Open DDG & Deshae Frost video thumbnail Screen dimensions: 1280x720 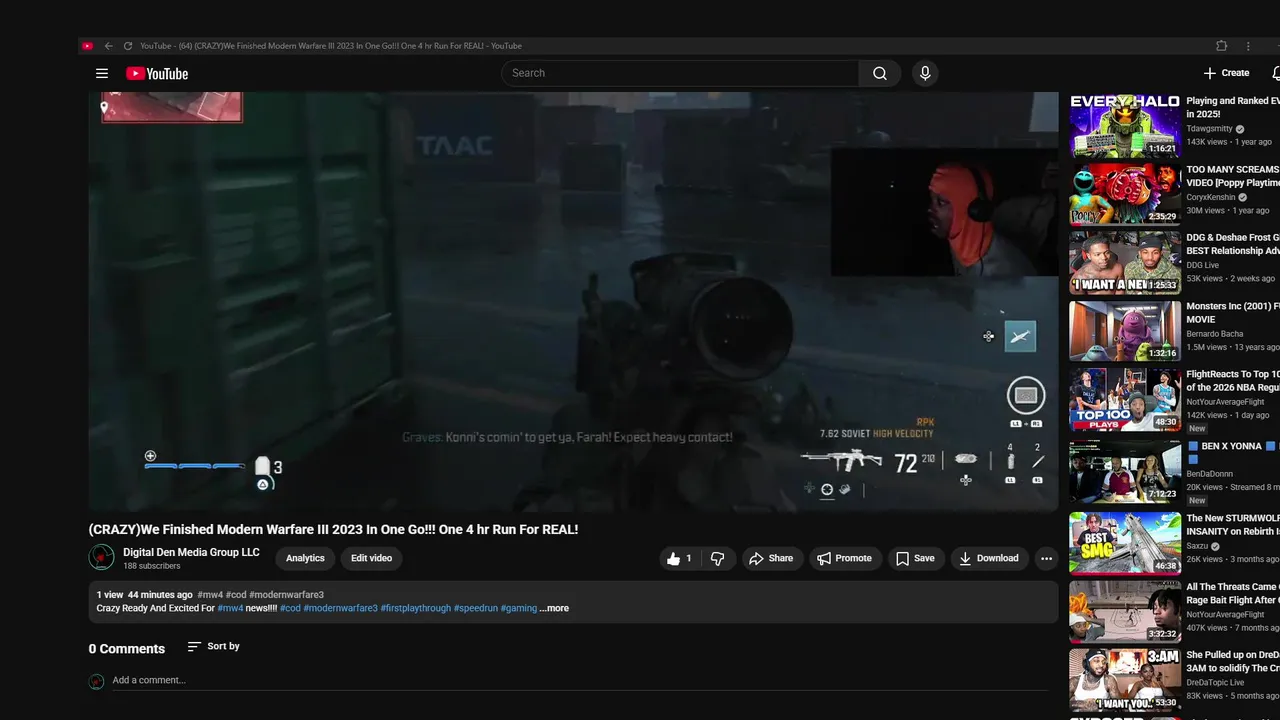click(x=1125, y=262)
